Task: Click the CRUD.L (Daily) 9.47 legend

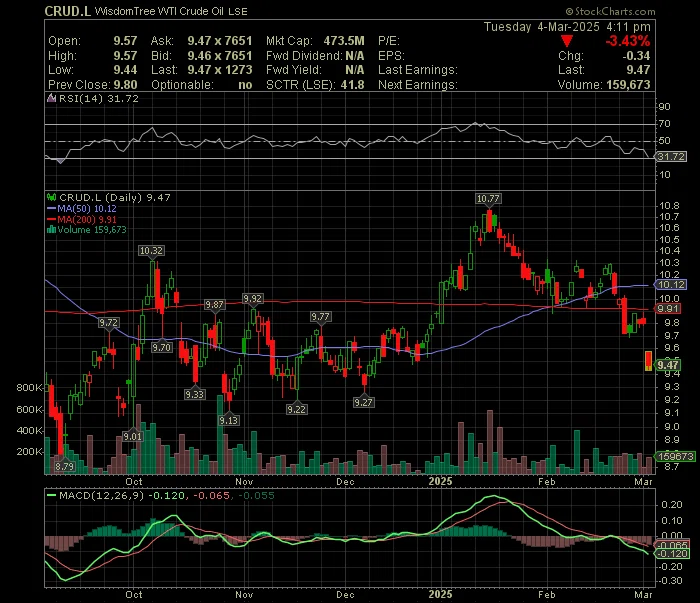Action: click(115, 197)
